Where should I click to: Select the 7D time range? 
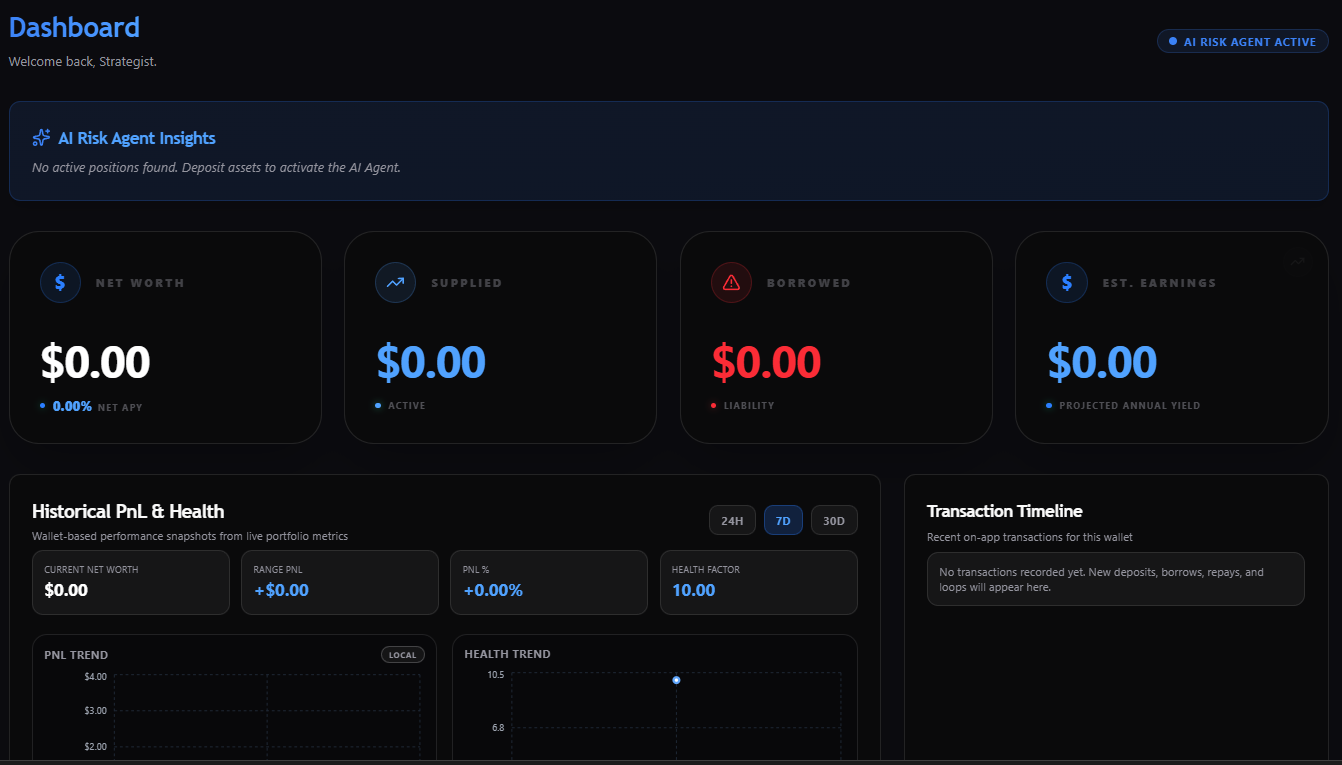coord(783,521)
